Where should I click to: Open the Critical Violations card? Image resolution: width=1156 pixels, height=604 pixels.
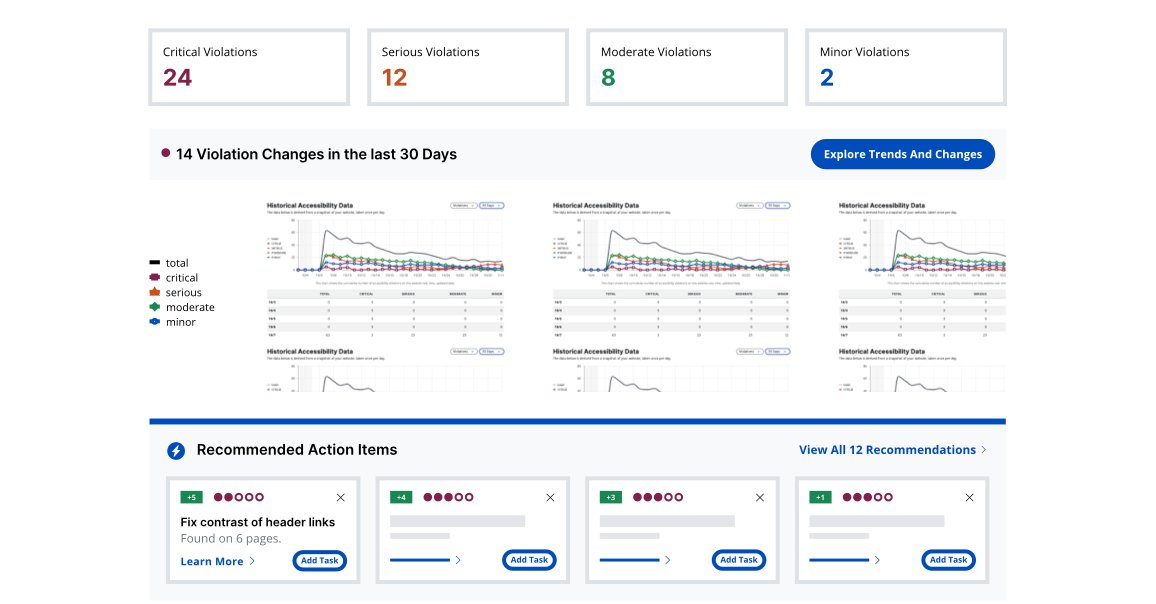tap(248, 67)
